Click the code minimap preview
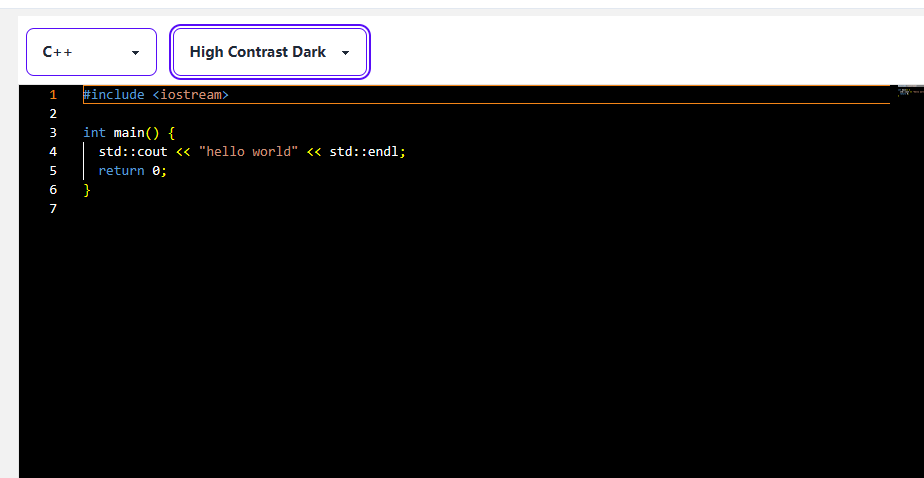924x478 pixels. [909, 92]
